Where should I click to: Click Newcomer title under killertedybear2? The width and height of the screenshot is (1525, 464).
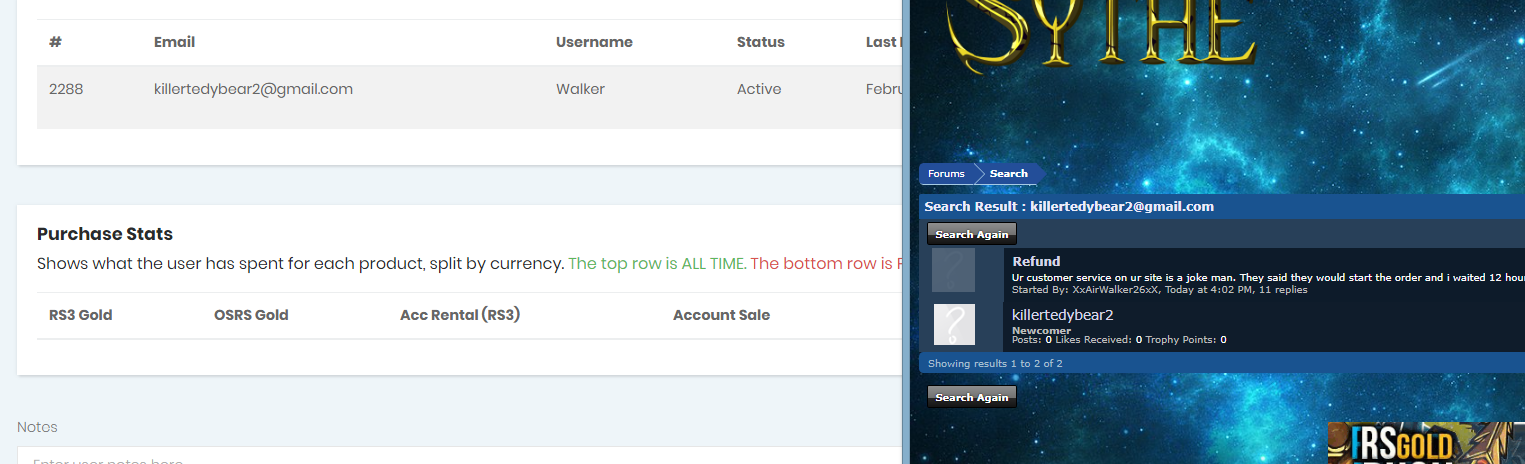click(1041, 330)
